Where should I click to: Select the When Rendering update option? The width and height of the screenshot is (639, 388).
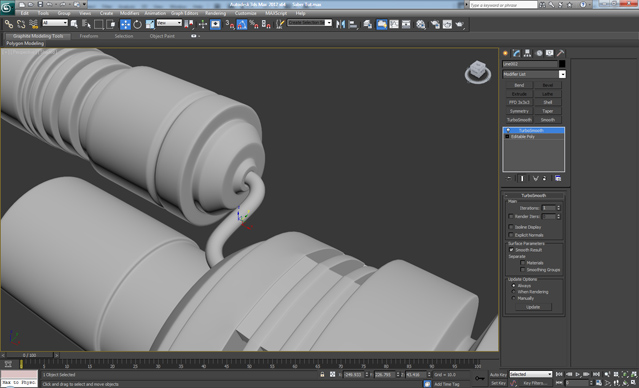[x=513, y=292]
